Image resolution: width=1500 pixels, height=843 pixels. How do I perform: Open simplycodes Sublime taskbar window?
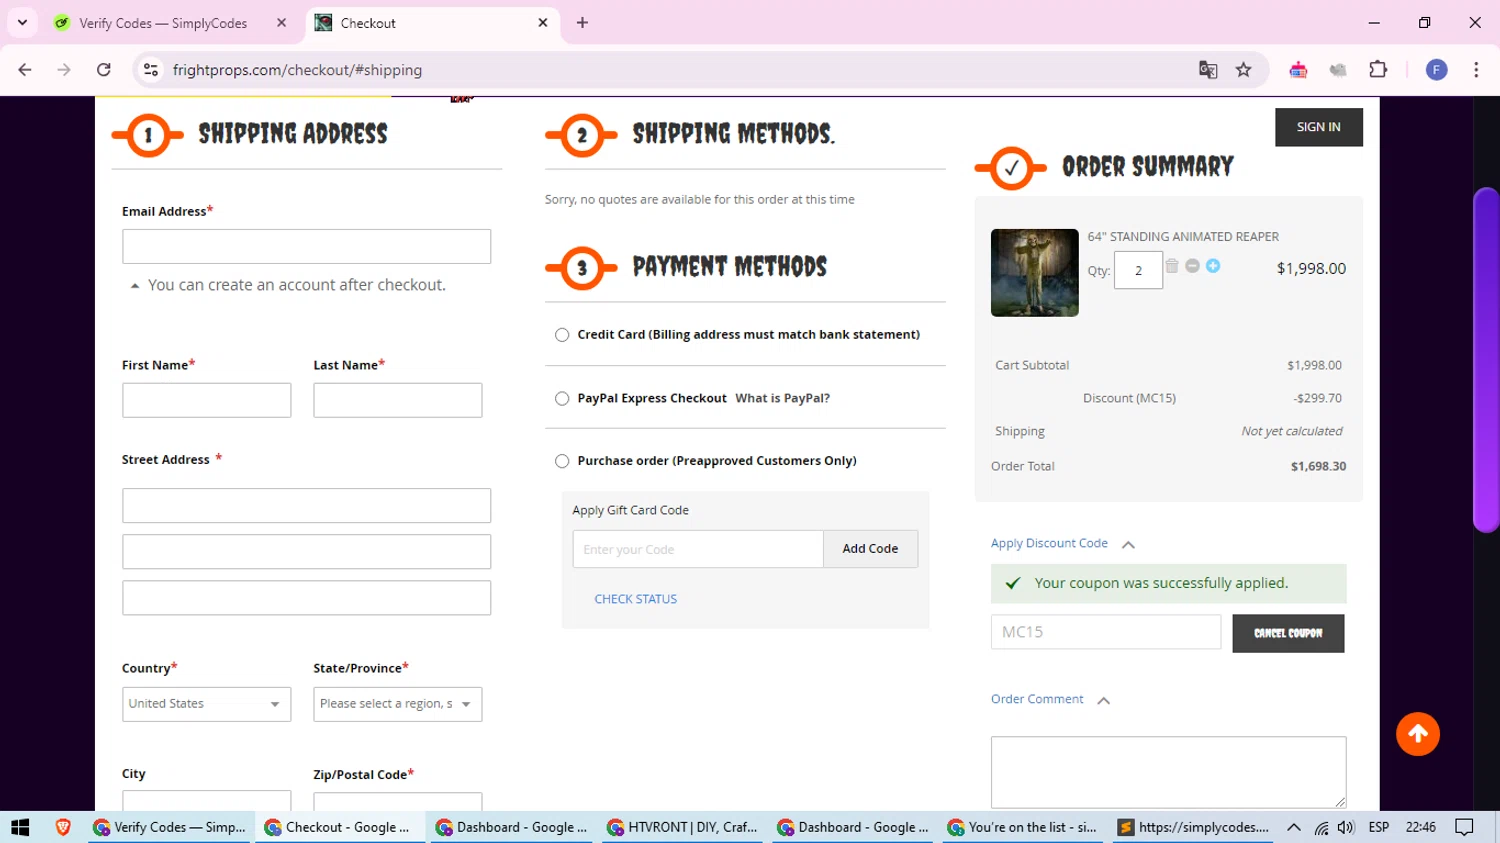pos(1193,827)
